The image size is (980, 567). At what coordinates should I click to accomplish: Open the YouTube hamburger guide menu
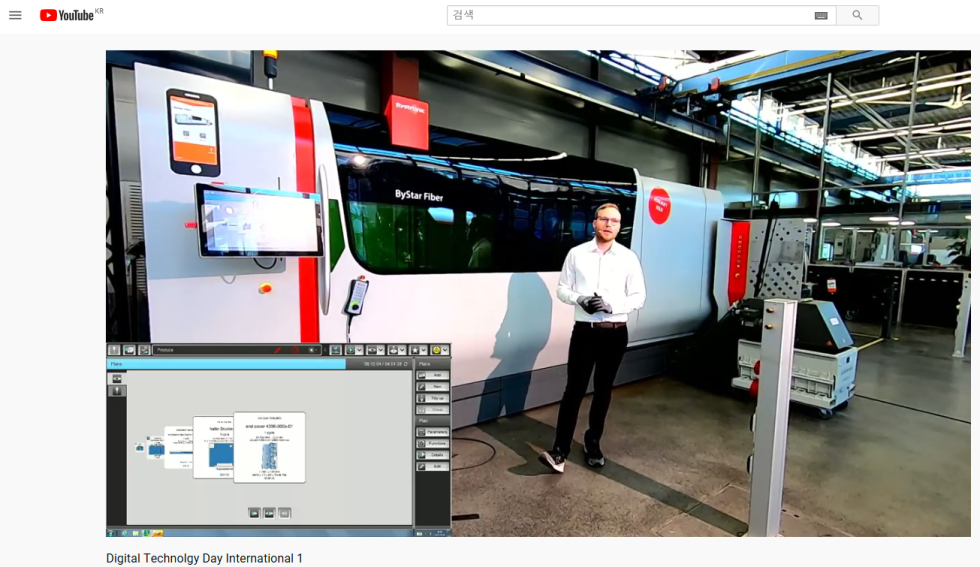pyautogui.click(x=15, y=15)
